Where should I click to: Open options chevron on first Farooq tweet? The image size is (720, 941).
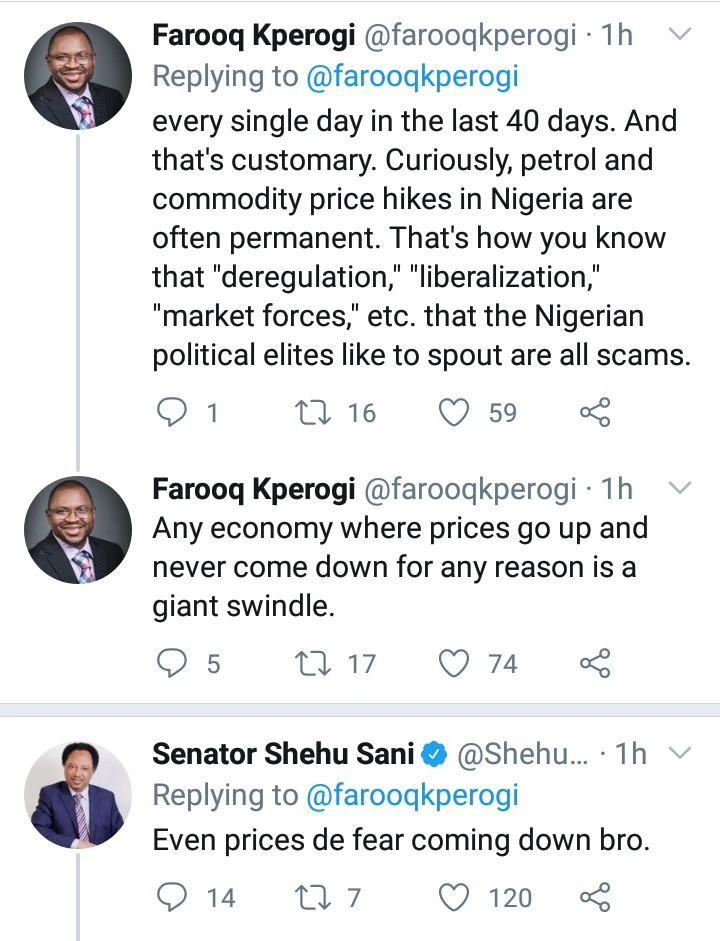(679, 35)
